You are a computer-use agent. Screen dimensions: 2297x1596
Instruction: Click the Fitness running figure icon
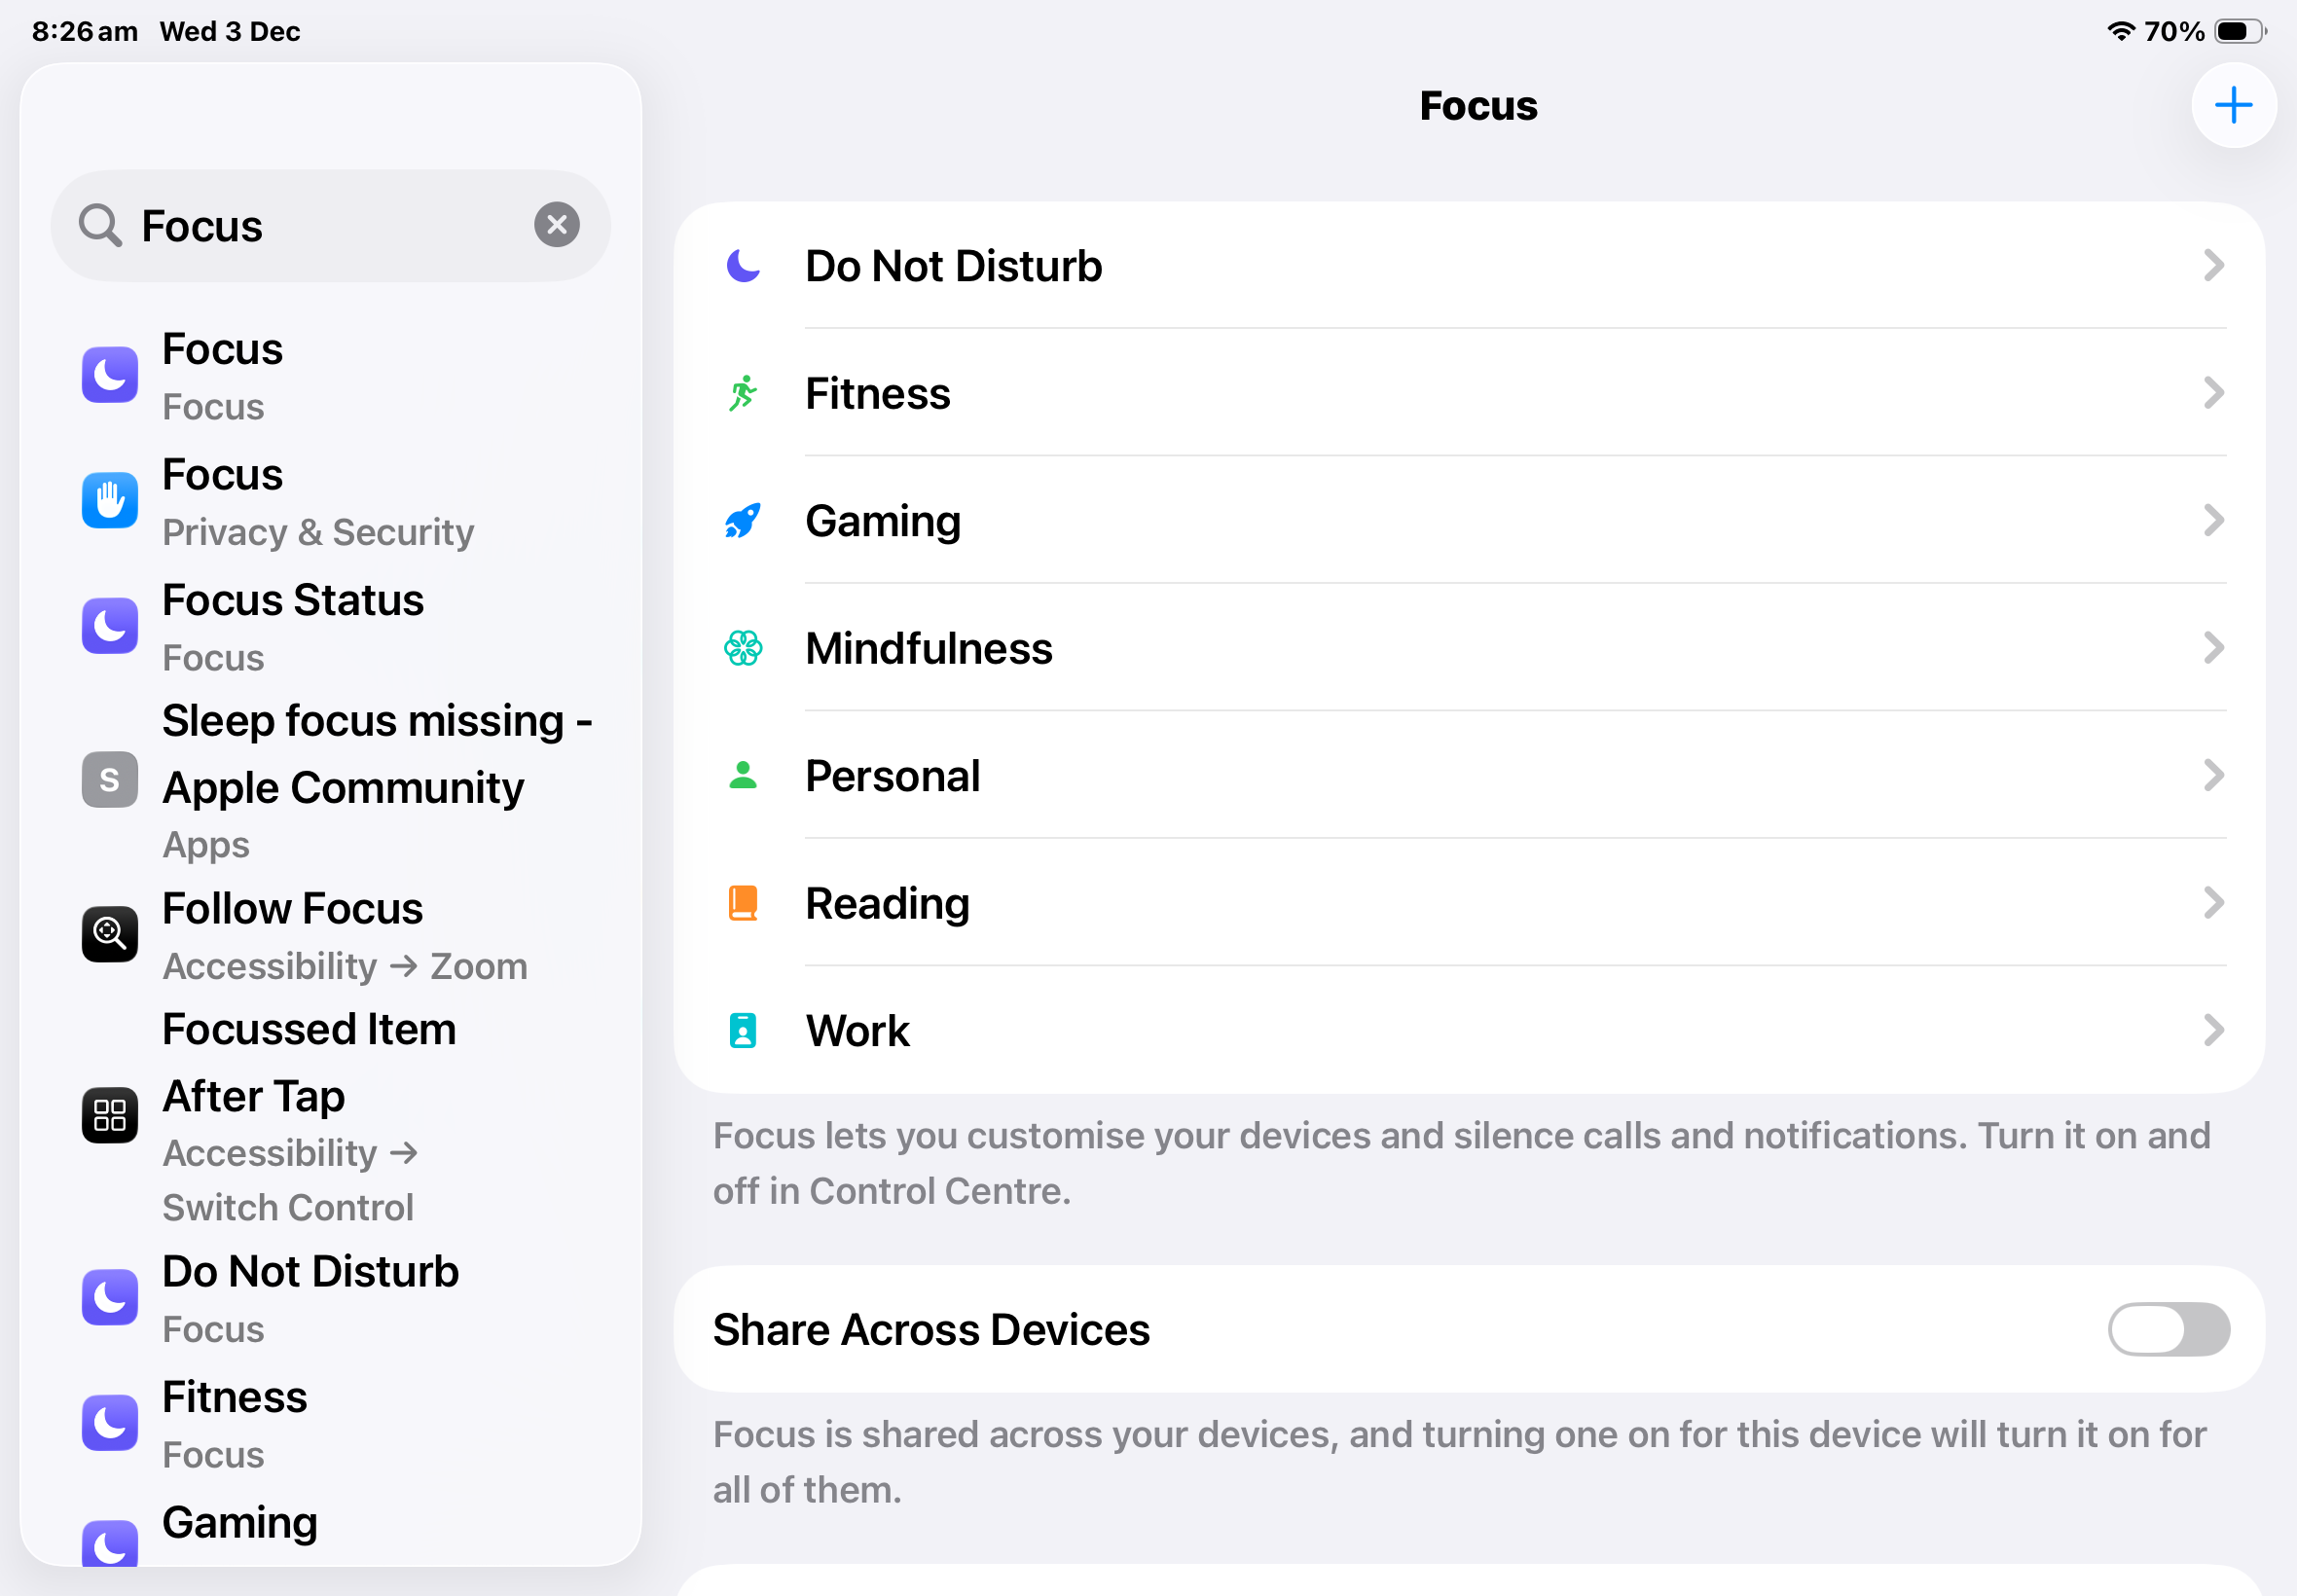click(x=743, y=393)
